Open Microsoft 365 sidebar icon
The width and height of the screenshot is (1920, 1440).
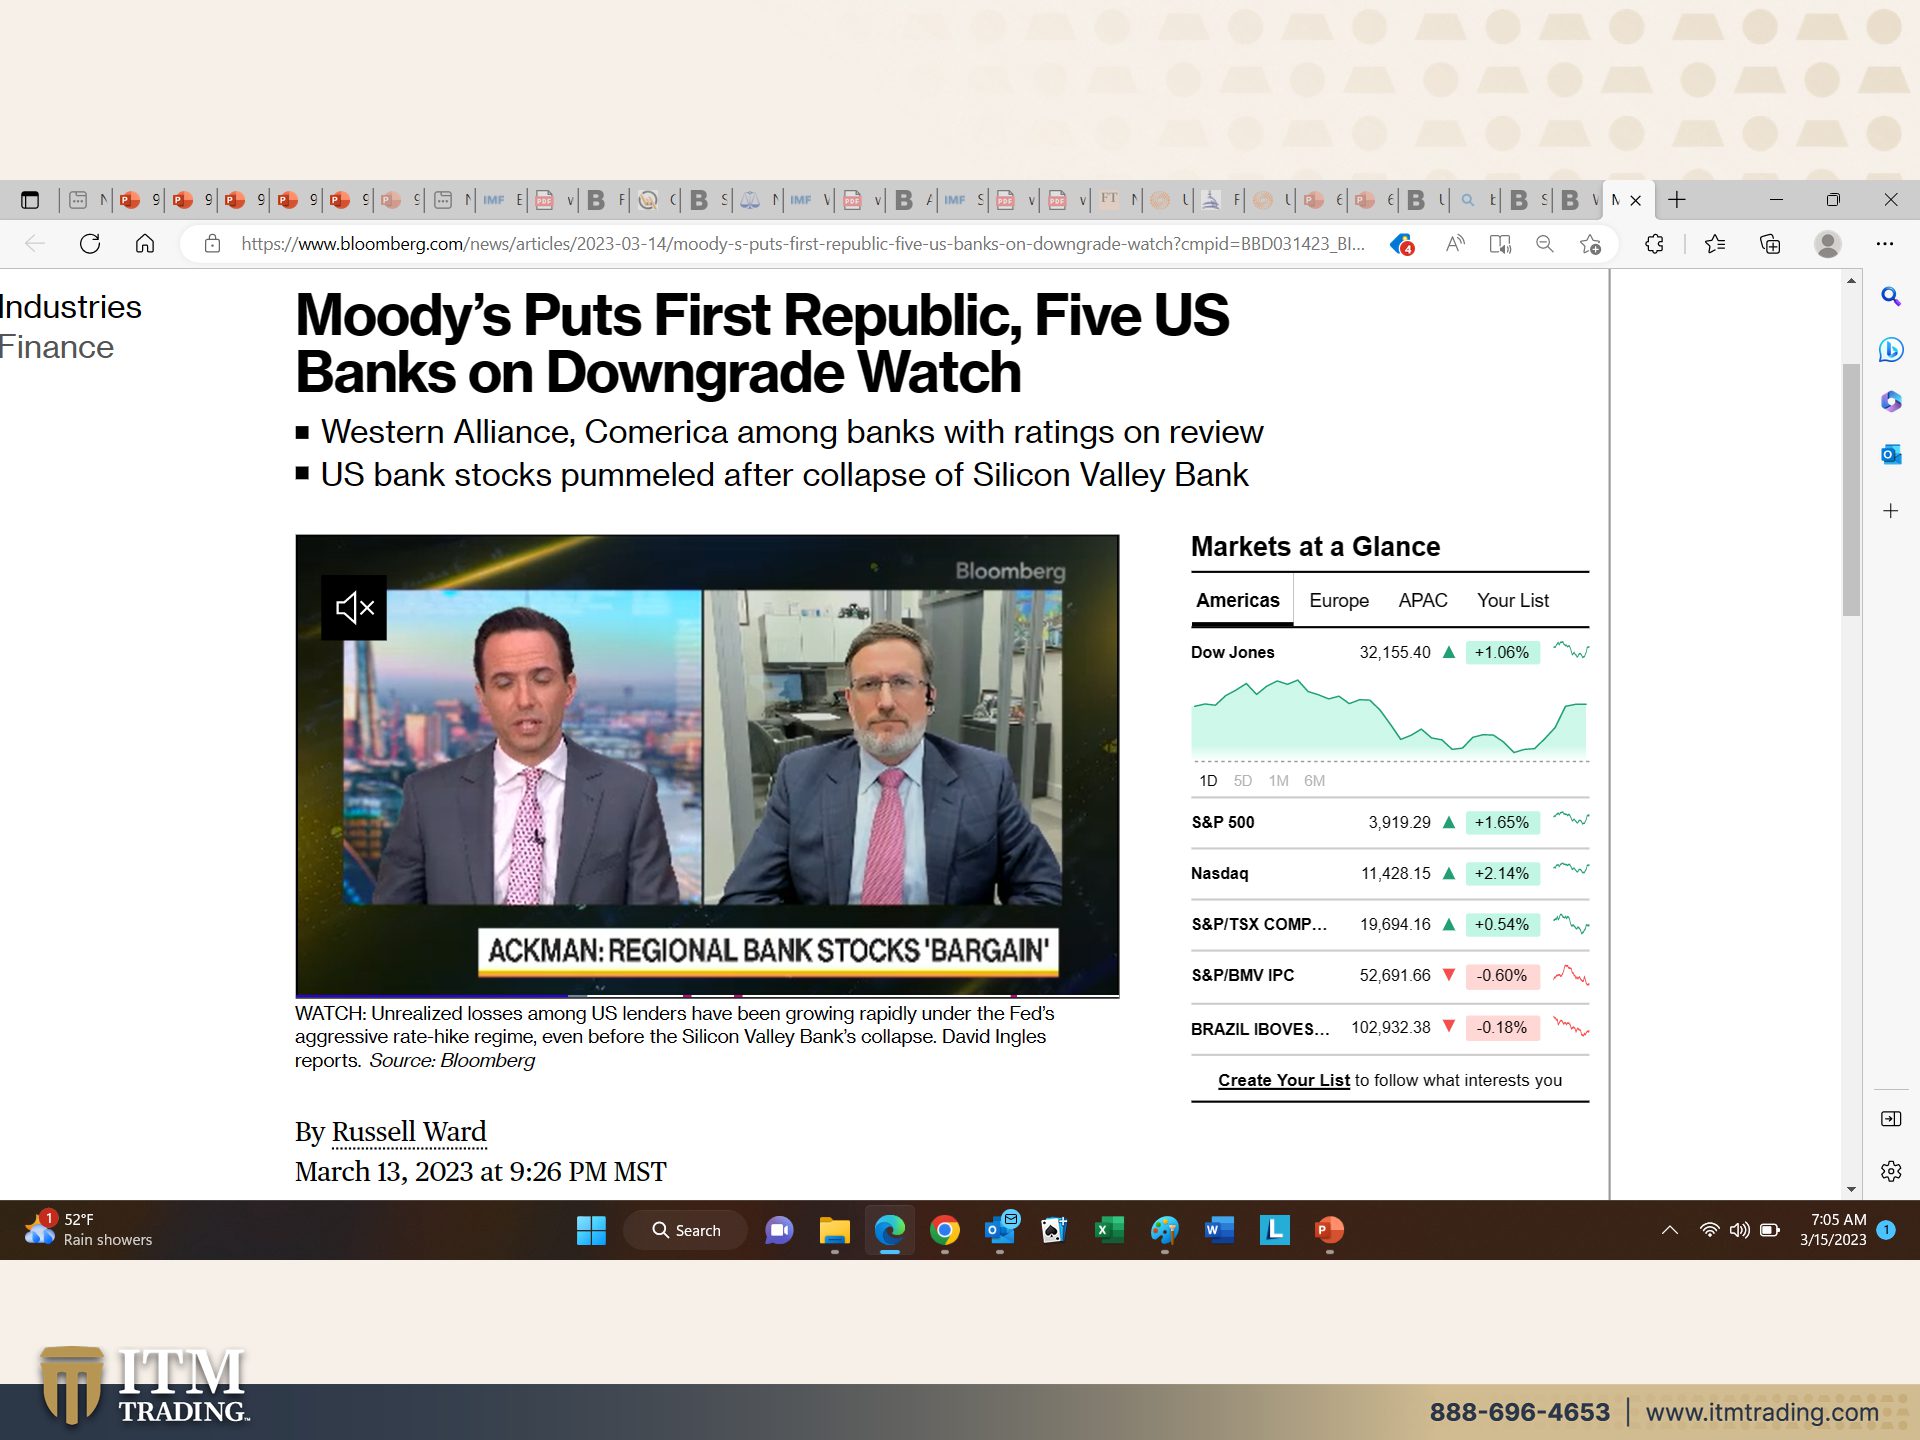[1890, 402]
